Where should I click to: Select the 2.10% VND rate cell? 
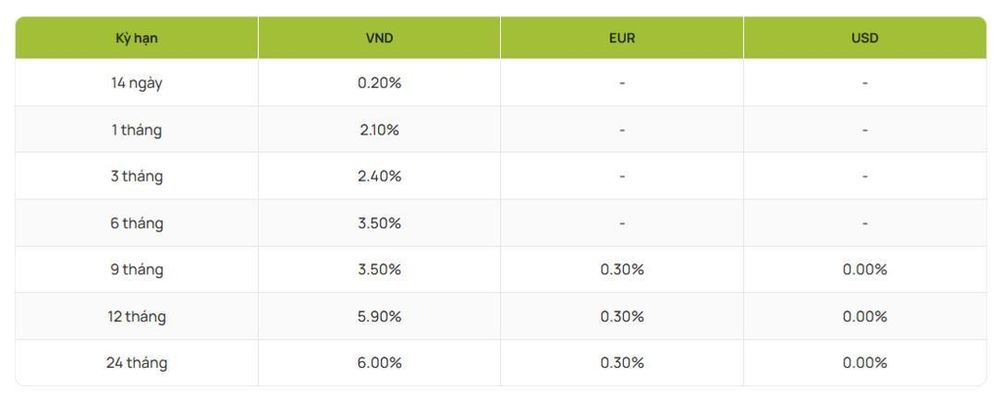click(379, 130)
